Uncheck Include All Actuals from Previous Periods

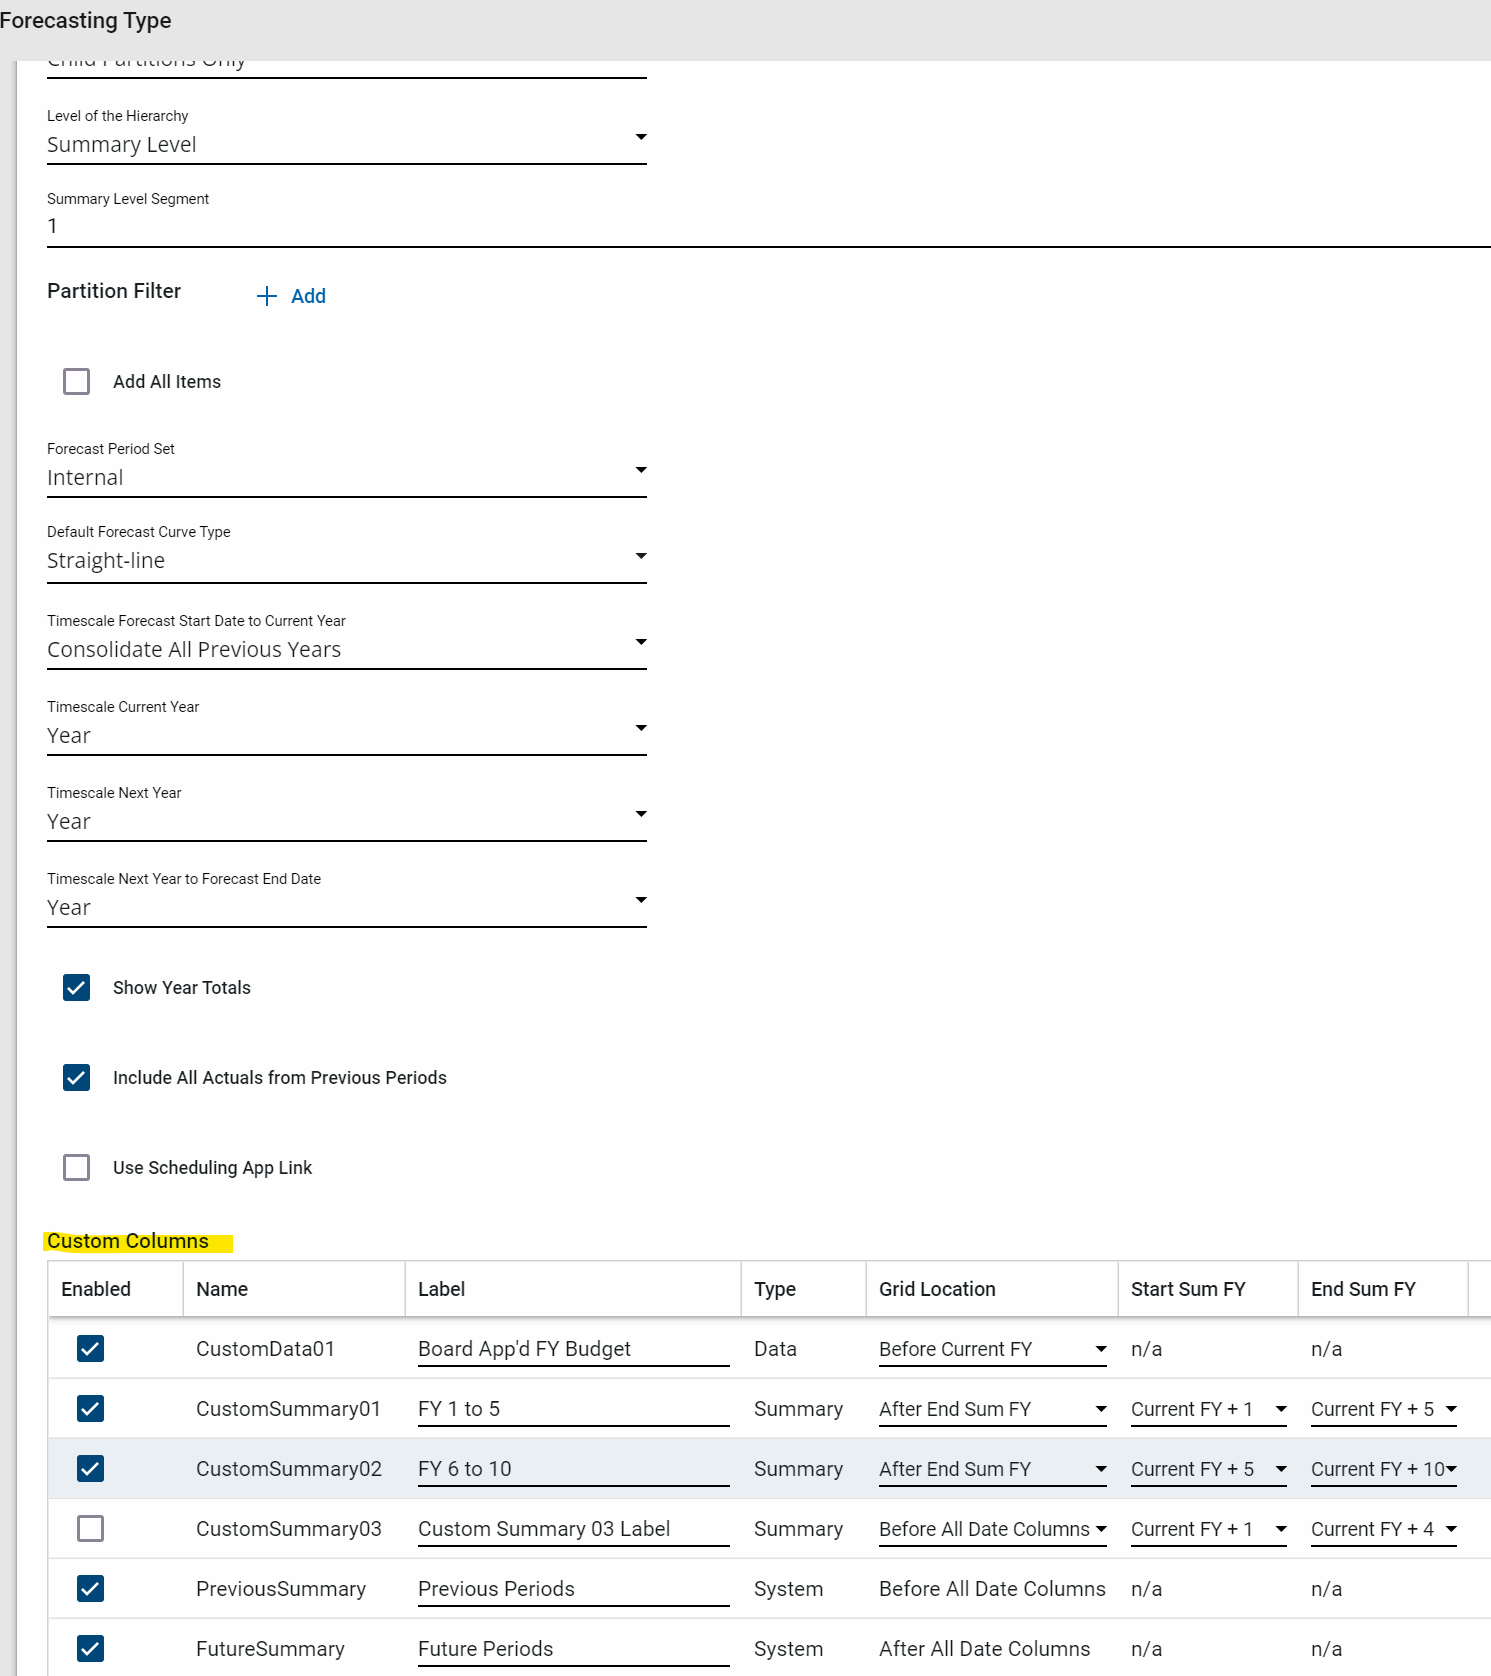(x=77, y=1078)
